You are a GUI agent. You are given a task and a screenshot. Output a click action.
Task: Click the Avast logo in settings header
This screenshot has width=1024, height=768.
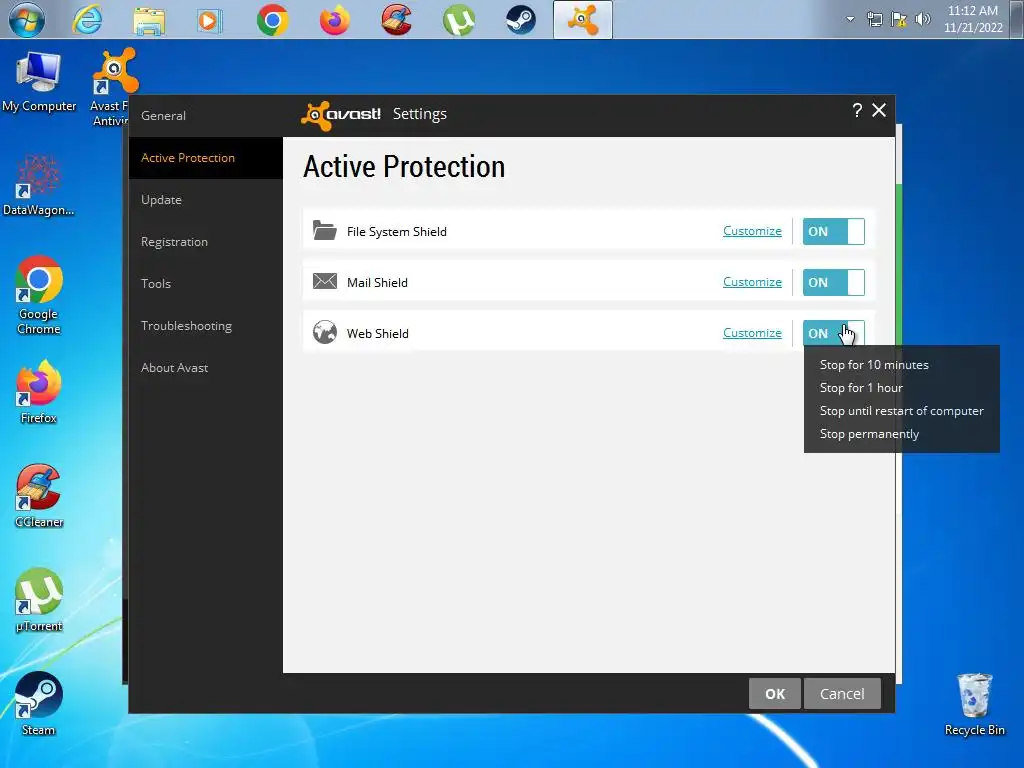(x=341, y=115)
